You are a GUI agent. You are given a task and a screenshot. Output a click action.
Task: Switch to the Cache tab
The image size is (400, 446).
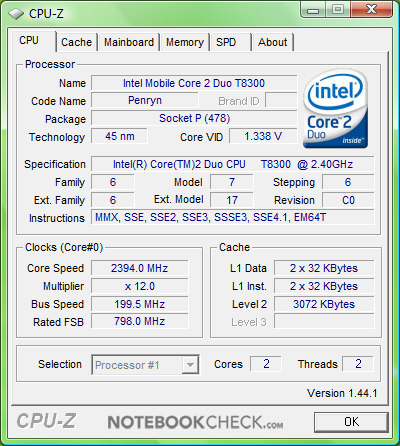(76, 42)
